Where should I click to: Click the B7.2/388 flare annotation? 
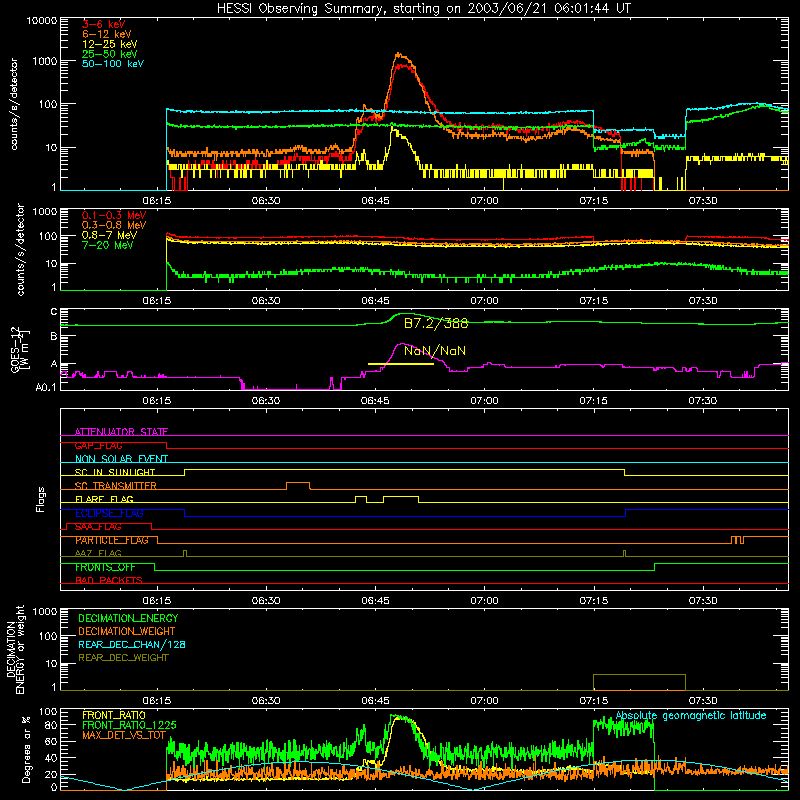coord(436,323)
